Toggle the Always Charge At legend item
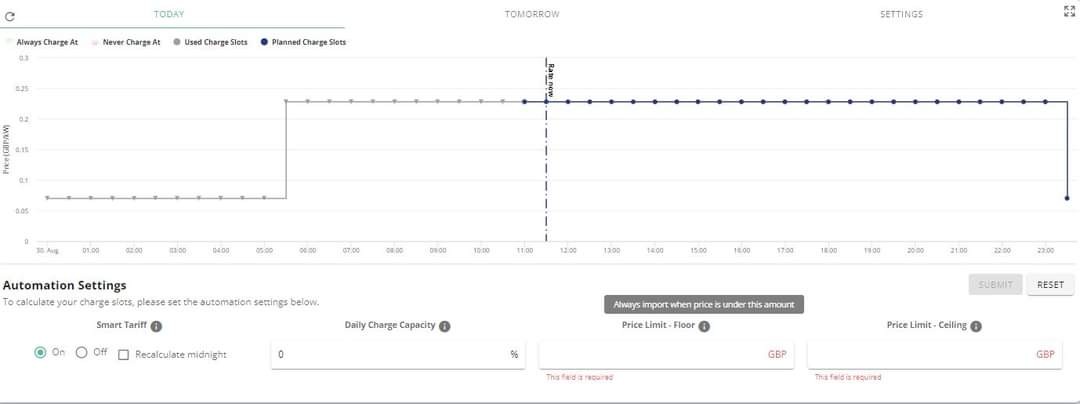Viewport: 1080px width, 404px height. 43,43
